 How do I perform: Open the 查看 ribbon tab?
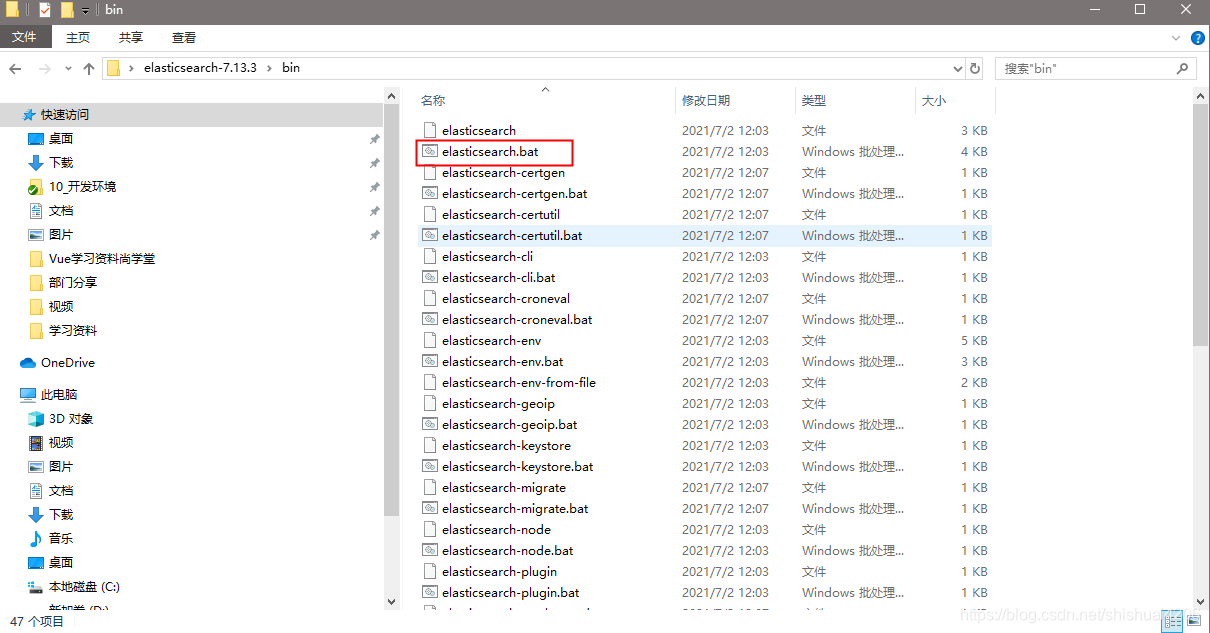click(x=184, y=37)
